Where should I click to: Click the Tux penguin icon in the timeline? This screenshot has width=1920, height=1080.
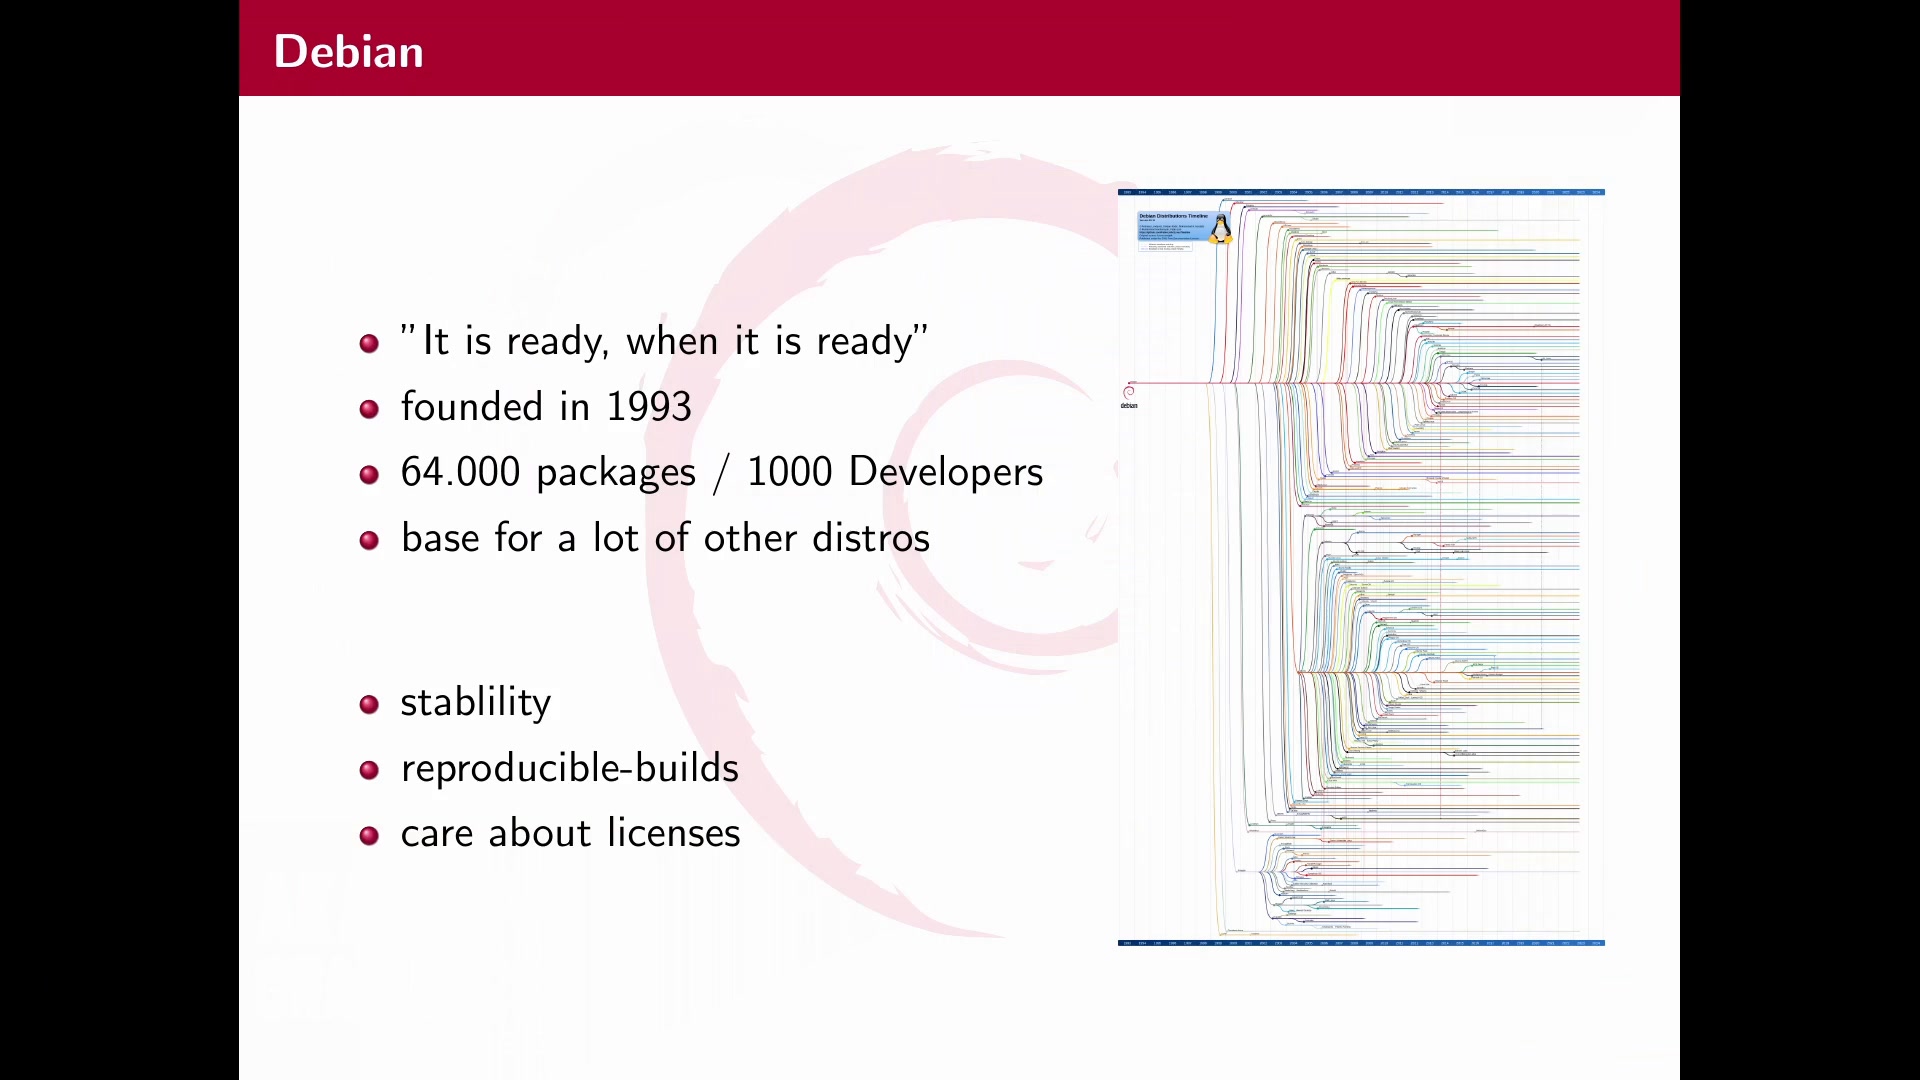pos(1220,229)
